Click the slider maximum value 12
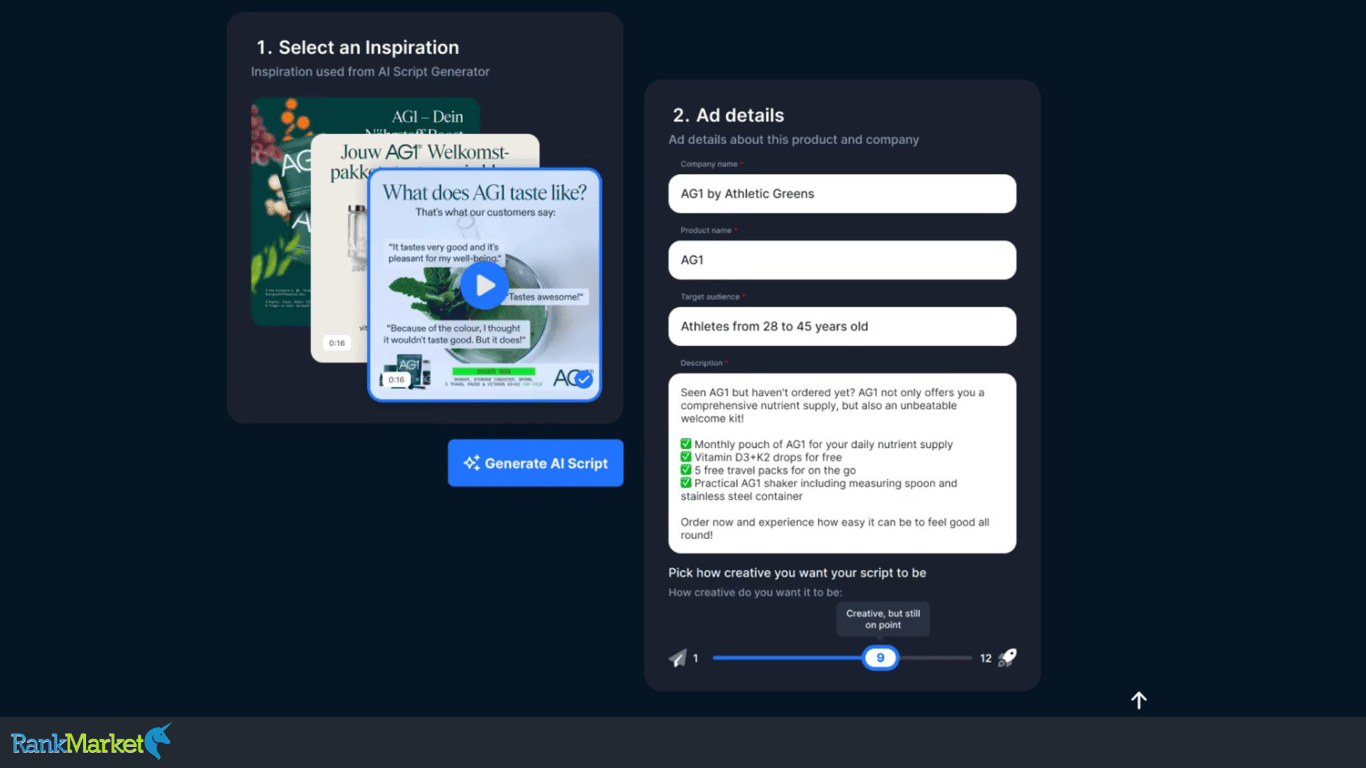 coord(986,658)
